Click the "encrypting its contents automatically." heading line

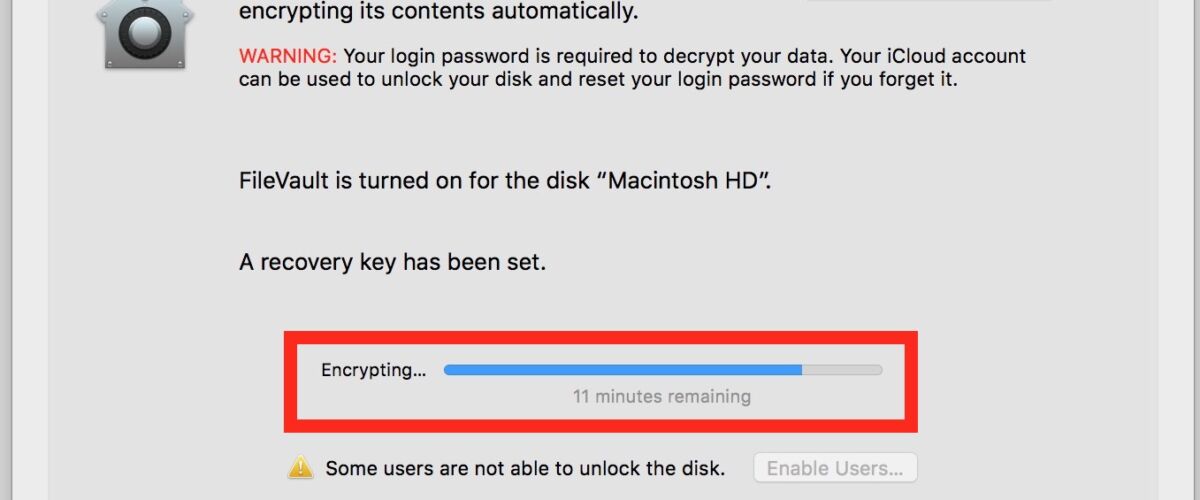click(x=438, y=13)
